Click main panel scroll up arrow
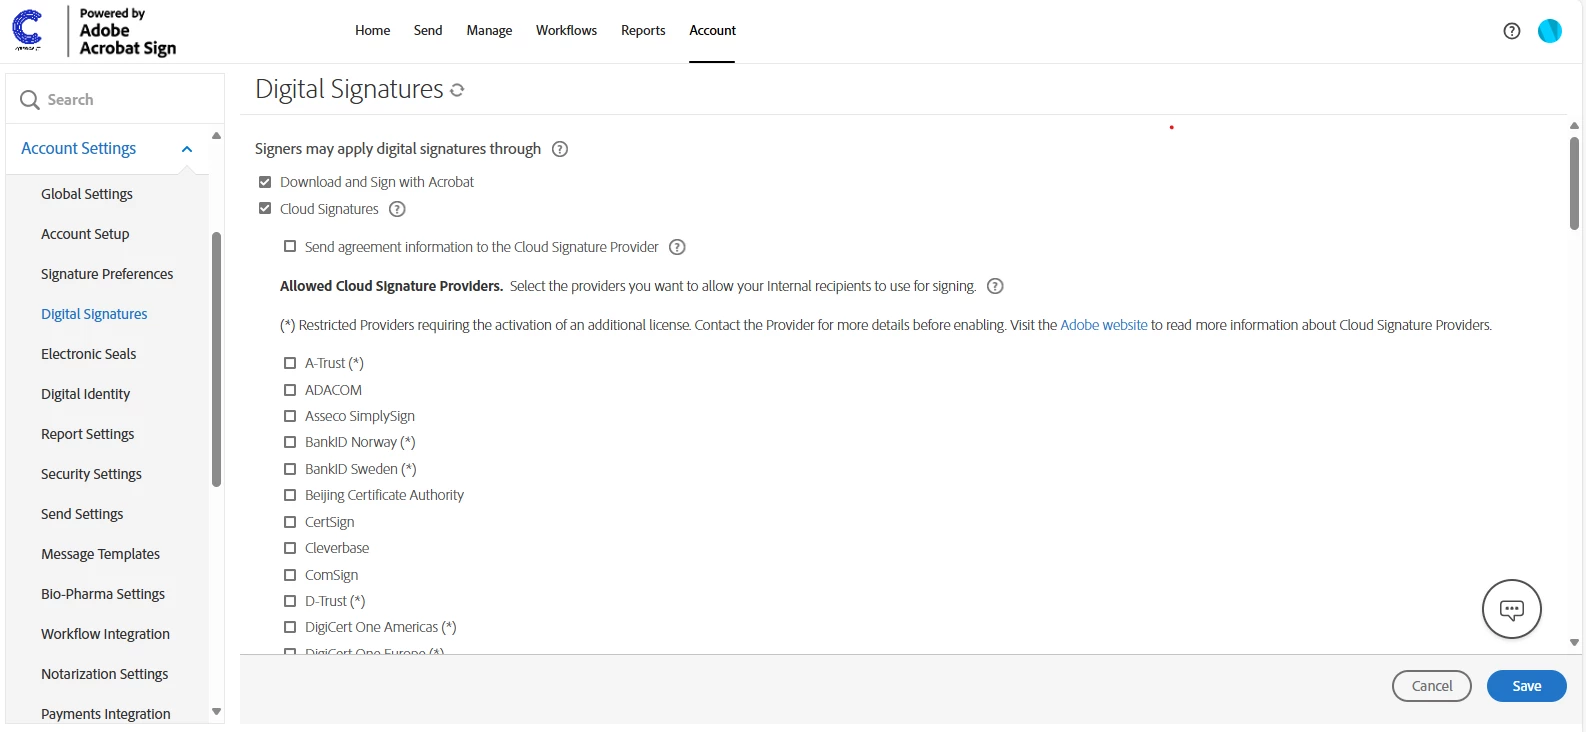 pos(1574,126)
